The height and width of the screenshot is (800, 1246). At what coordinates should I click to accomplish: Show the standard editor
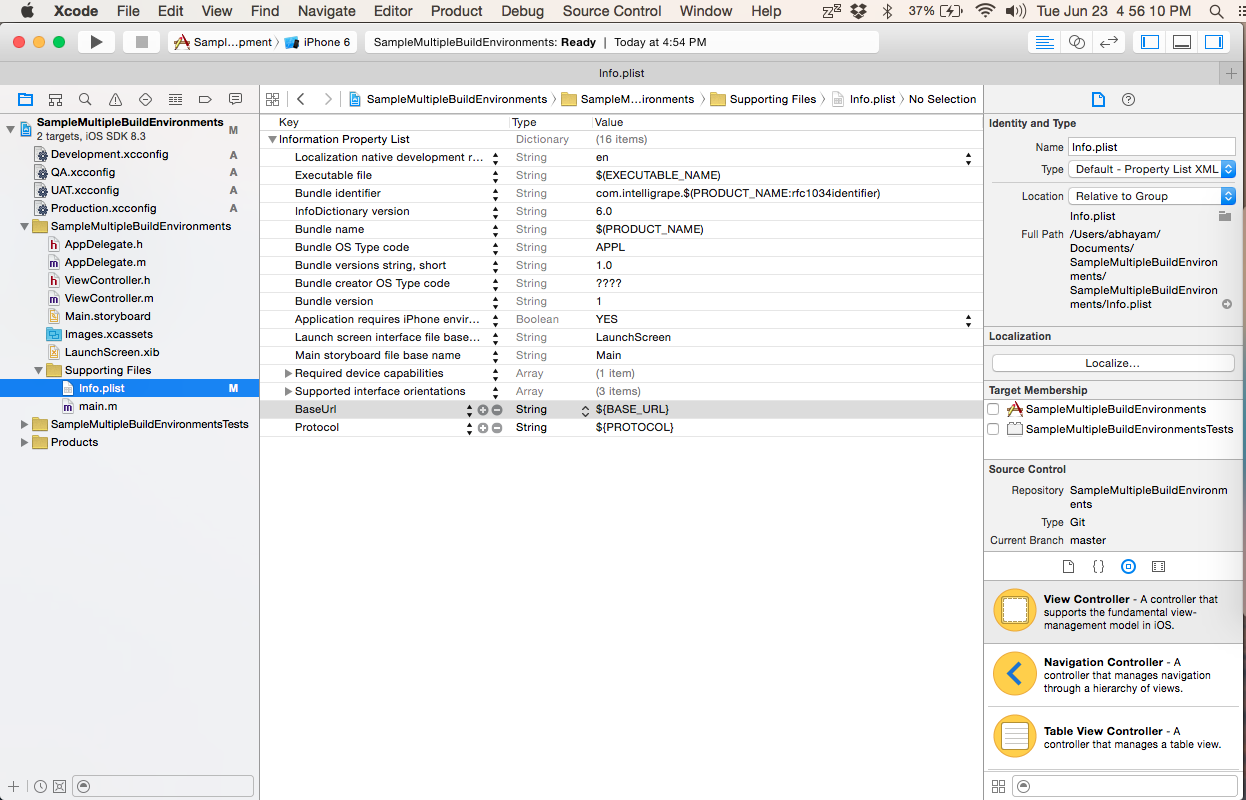(1045, 42)
